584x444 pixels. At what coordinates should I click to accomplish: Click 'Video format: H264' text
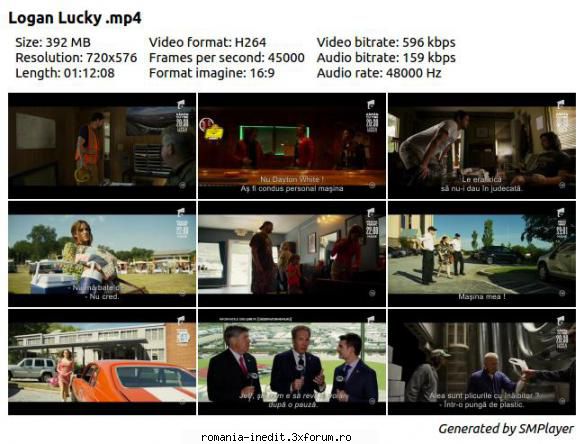207,42
